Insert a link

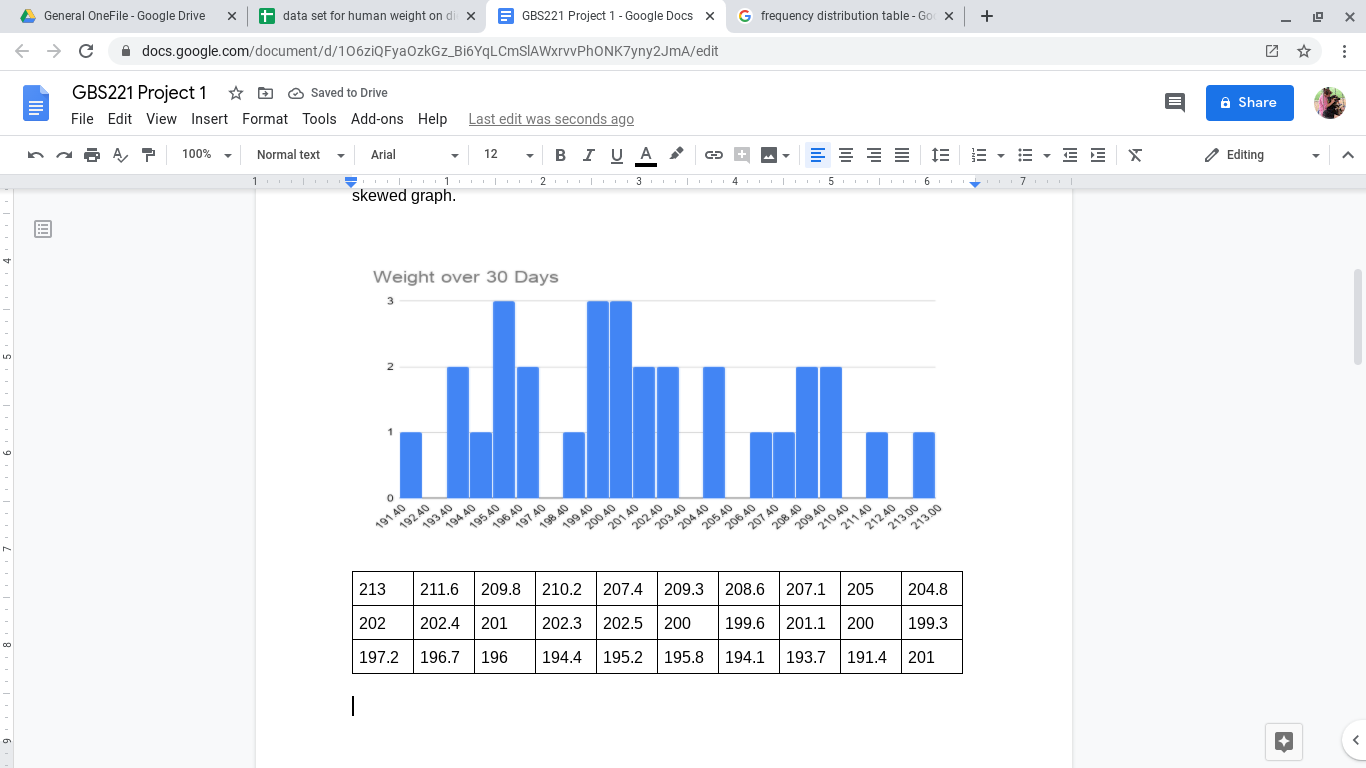pyautogui.click(x=713, y=155)
